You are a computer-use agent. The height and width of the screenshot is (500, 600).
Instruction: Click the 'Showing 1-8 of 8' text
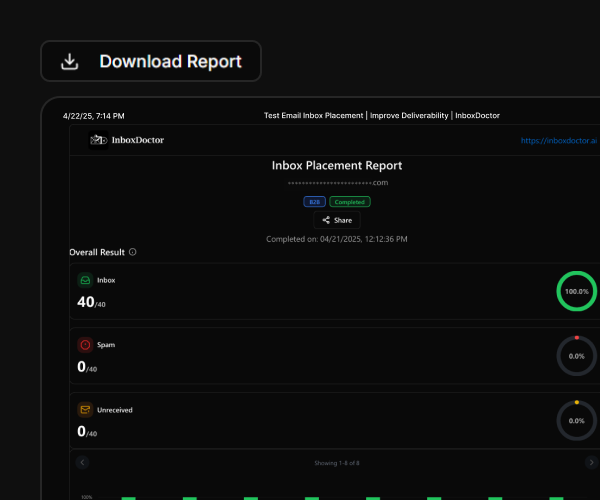(x=337, y=463)
